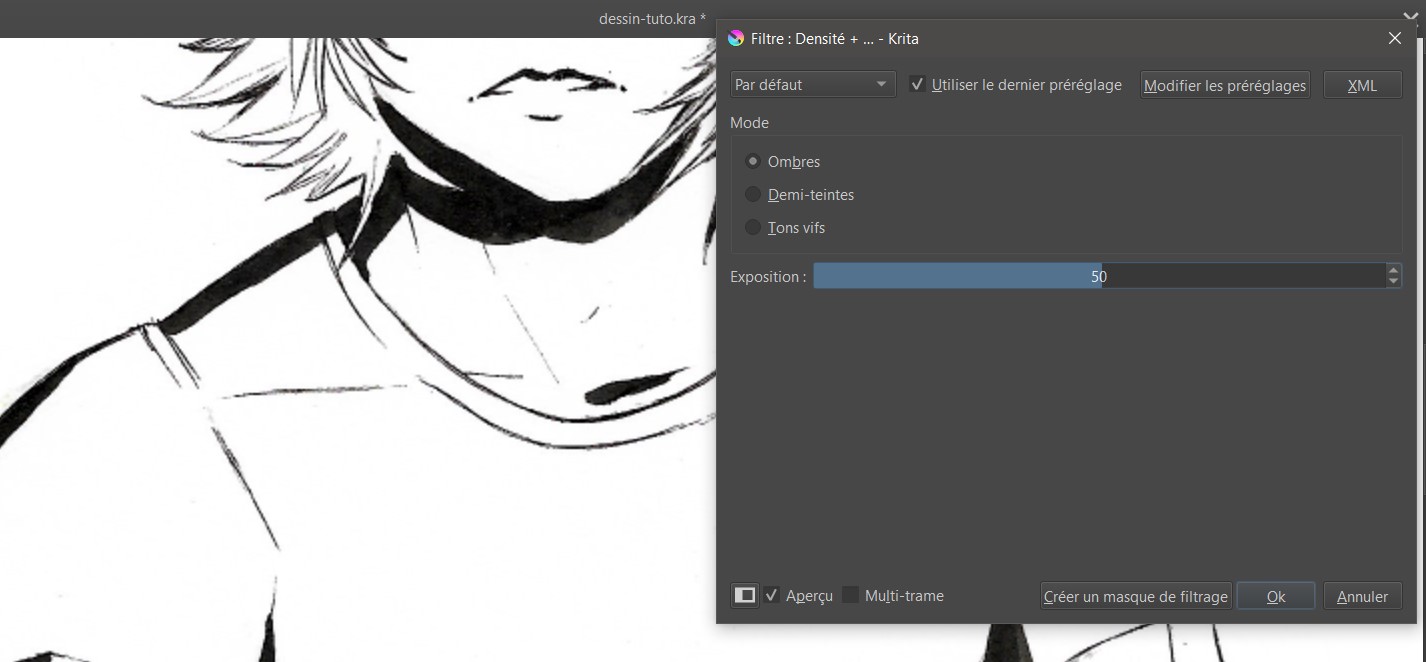Screen dimensions: 1426x662
Task: Increase Exposition with the up arrow
Action: click(1394, 270)
